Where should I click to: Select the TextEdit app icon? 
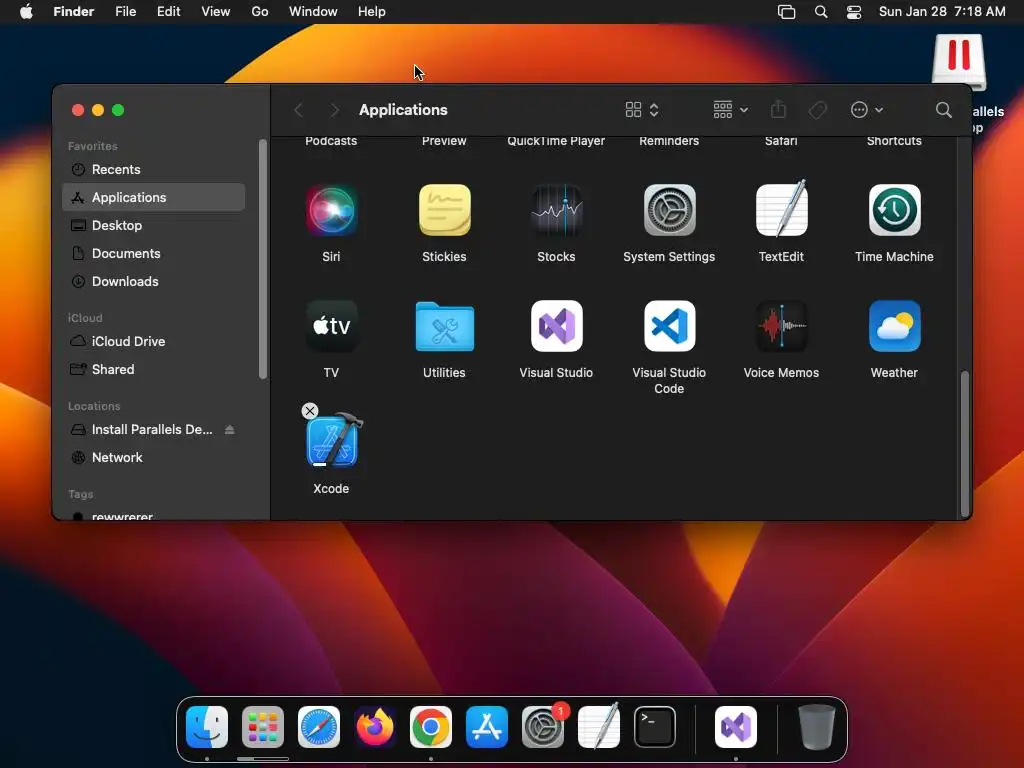click(x=782, y=209)
